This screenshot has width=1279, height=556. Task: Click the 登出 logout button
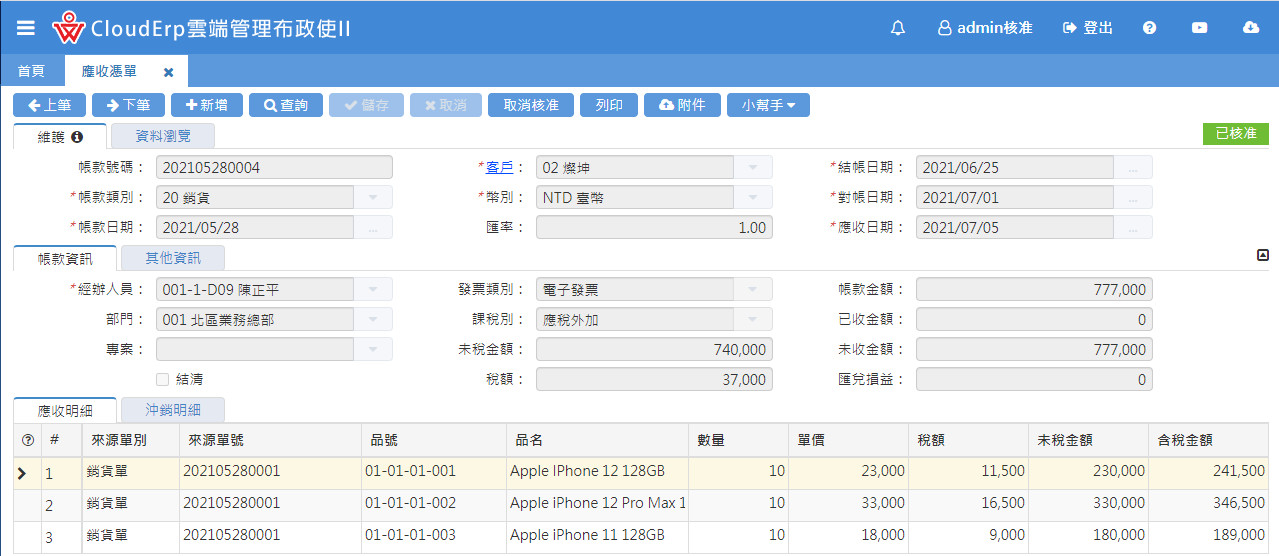pos(1088,28)
